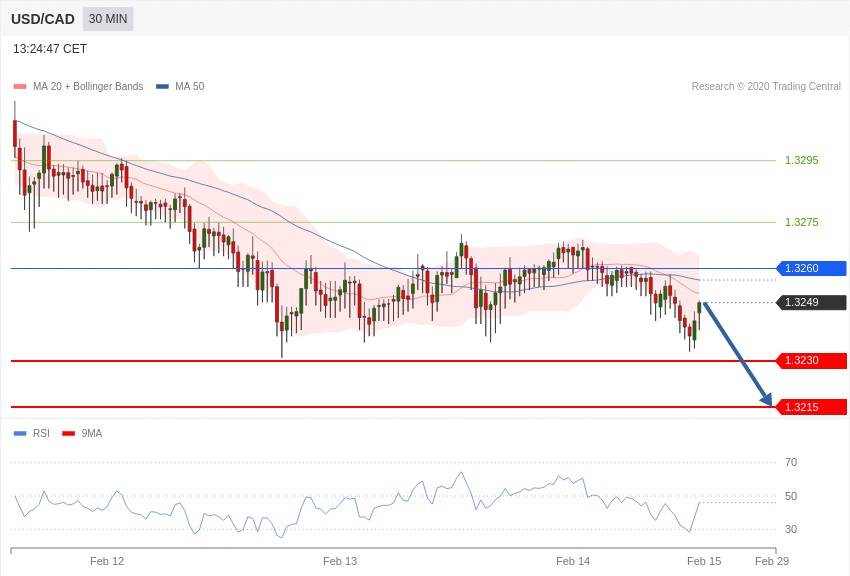Click the green 1.3275 resistance label
This screenshot has width=850, height=576.
point(801,222)
